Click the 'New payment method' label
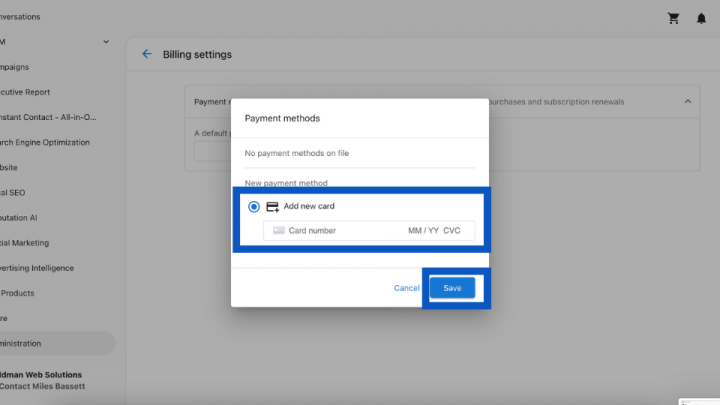Image resolution: width=720 pixels, height=405 pixels. [x=286, y=183]
